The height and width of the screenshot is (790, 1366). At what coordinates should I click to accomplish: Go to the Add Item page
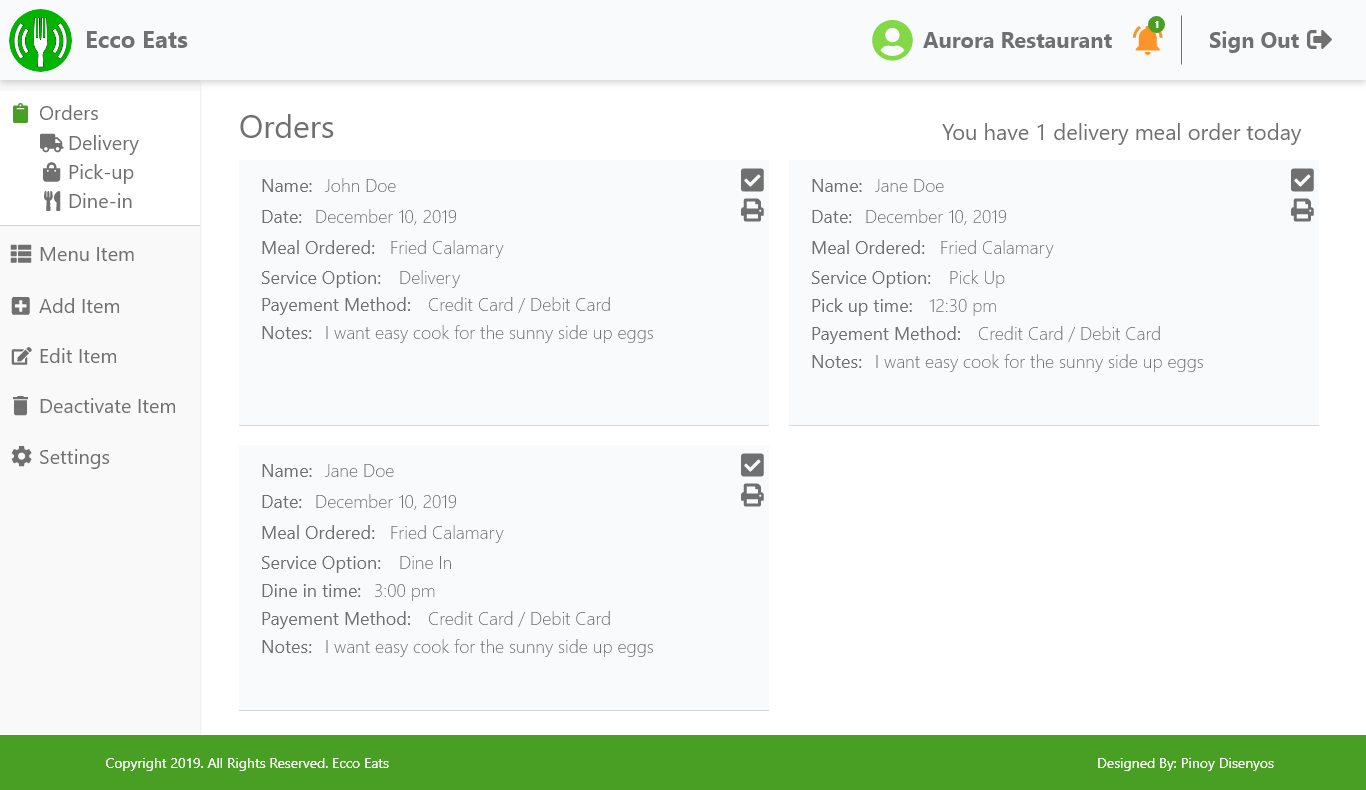tap(79, 306)
